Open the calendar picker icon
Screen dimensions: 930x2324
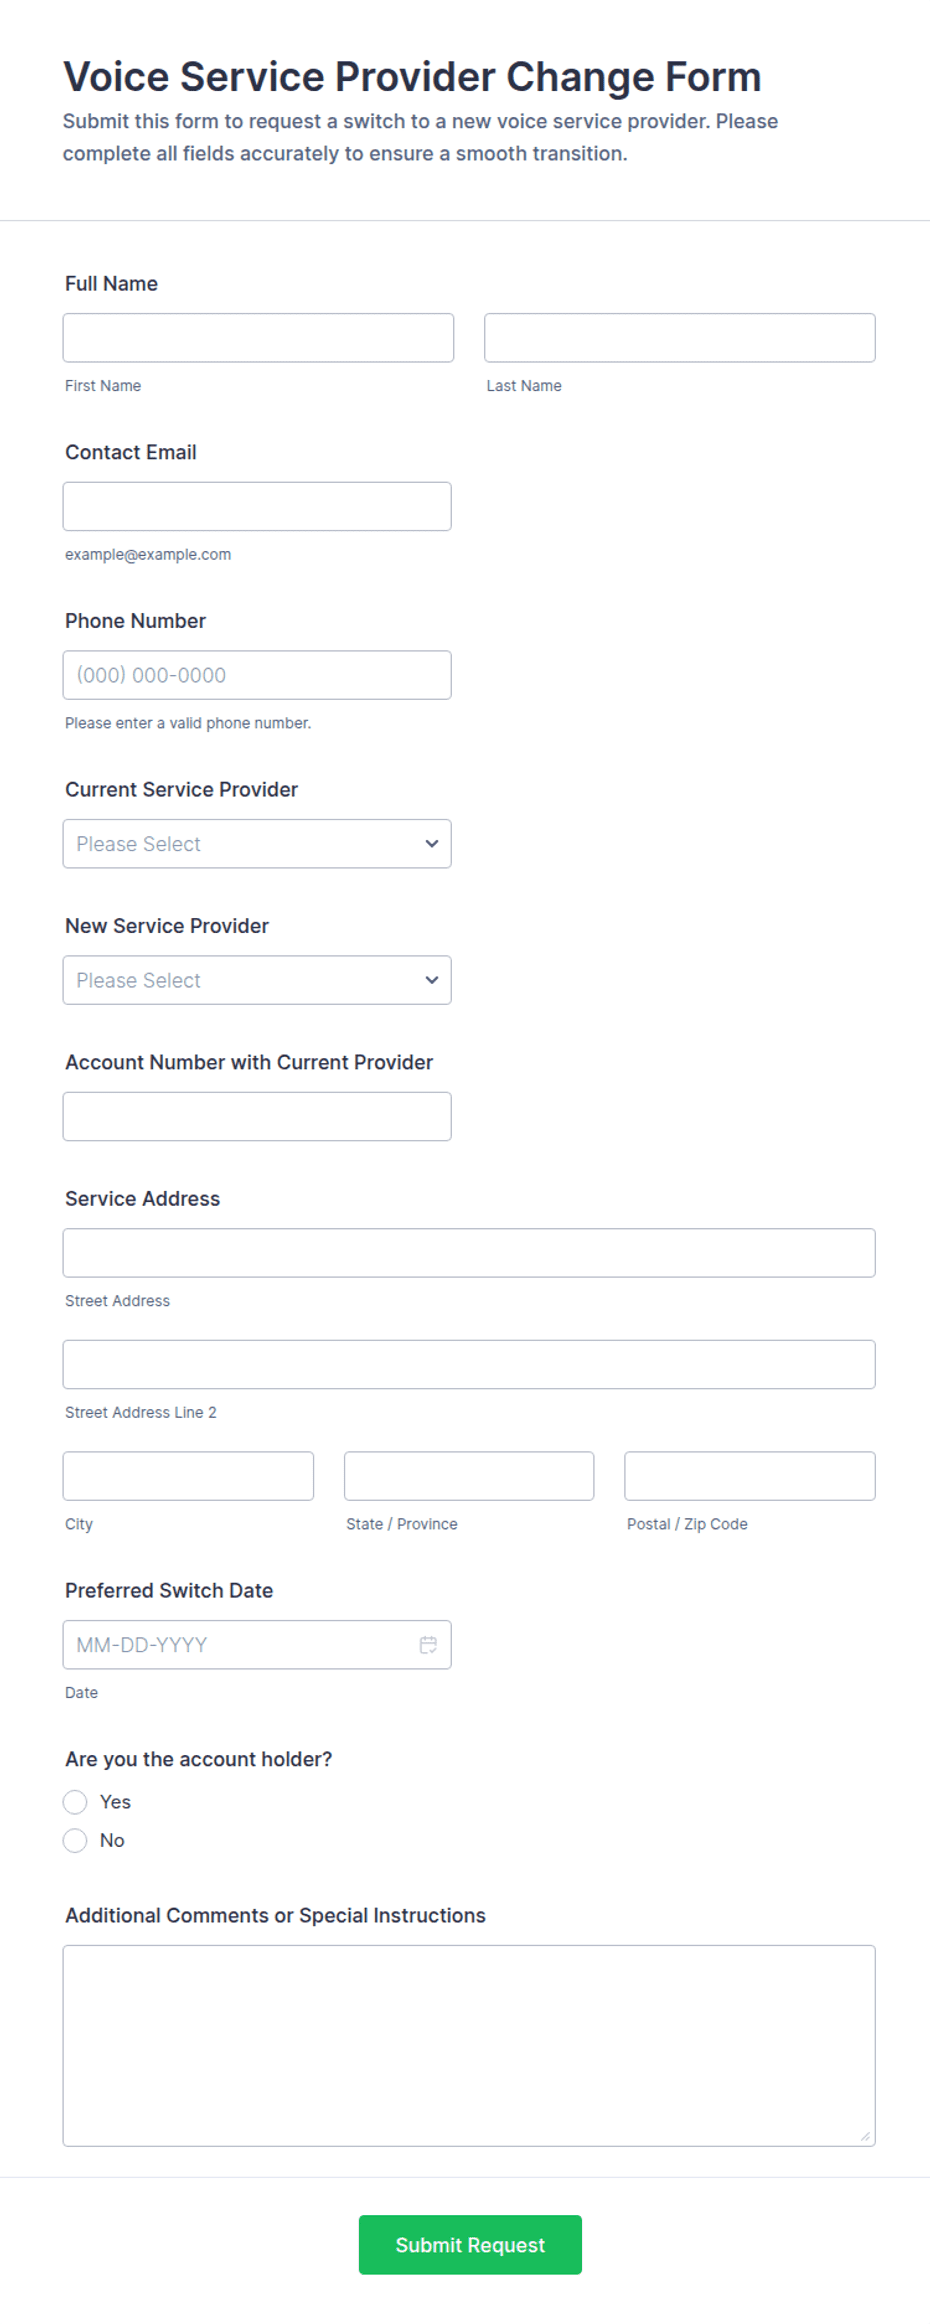tap(428, 1645)
